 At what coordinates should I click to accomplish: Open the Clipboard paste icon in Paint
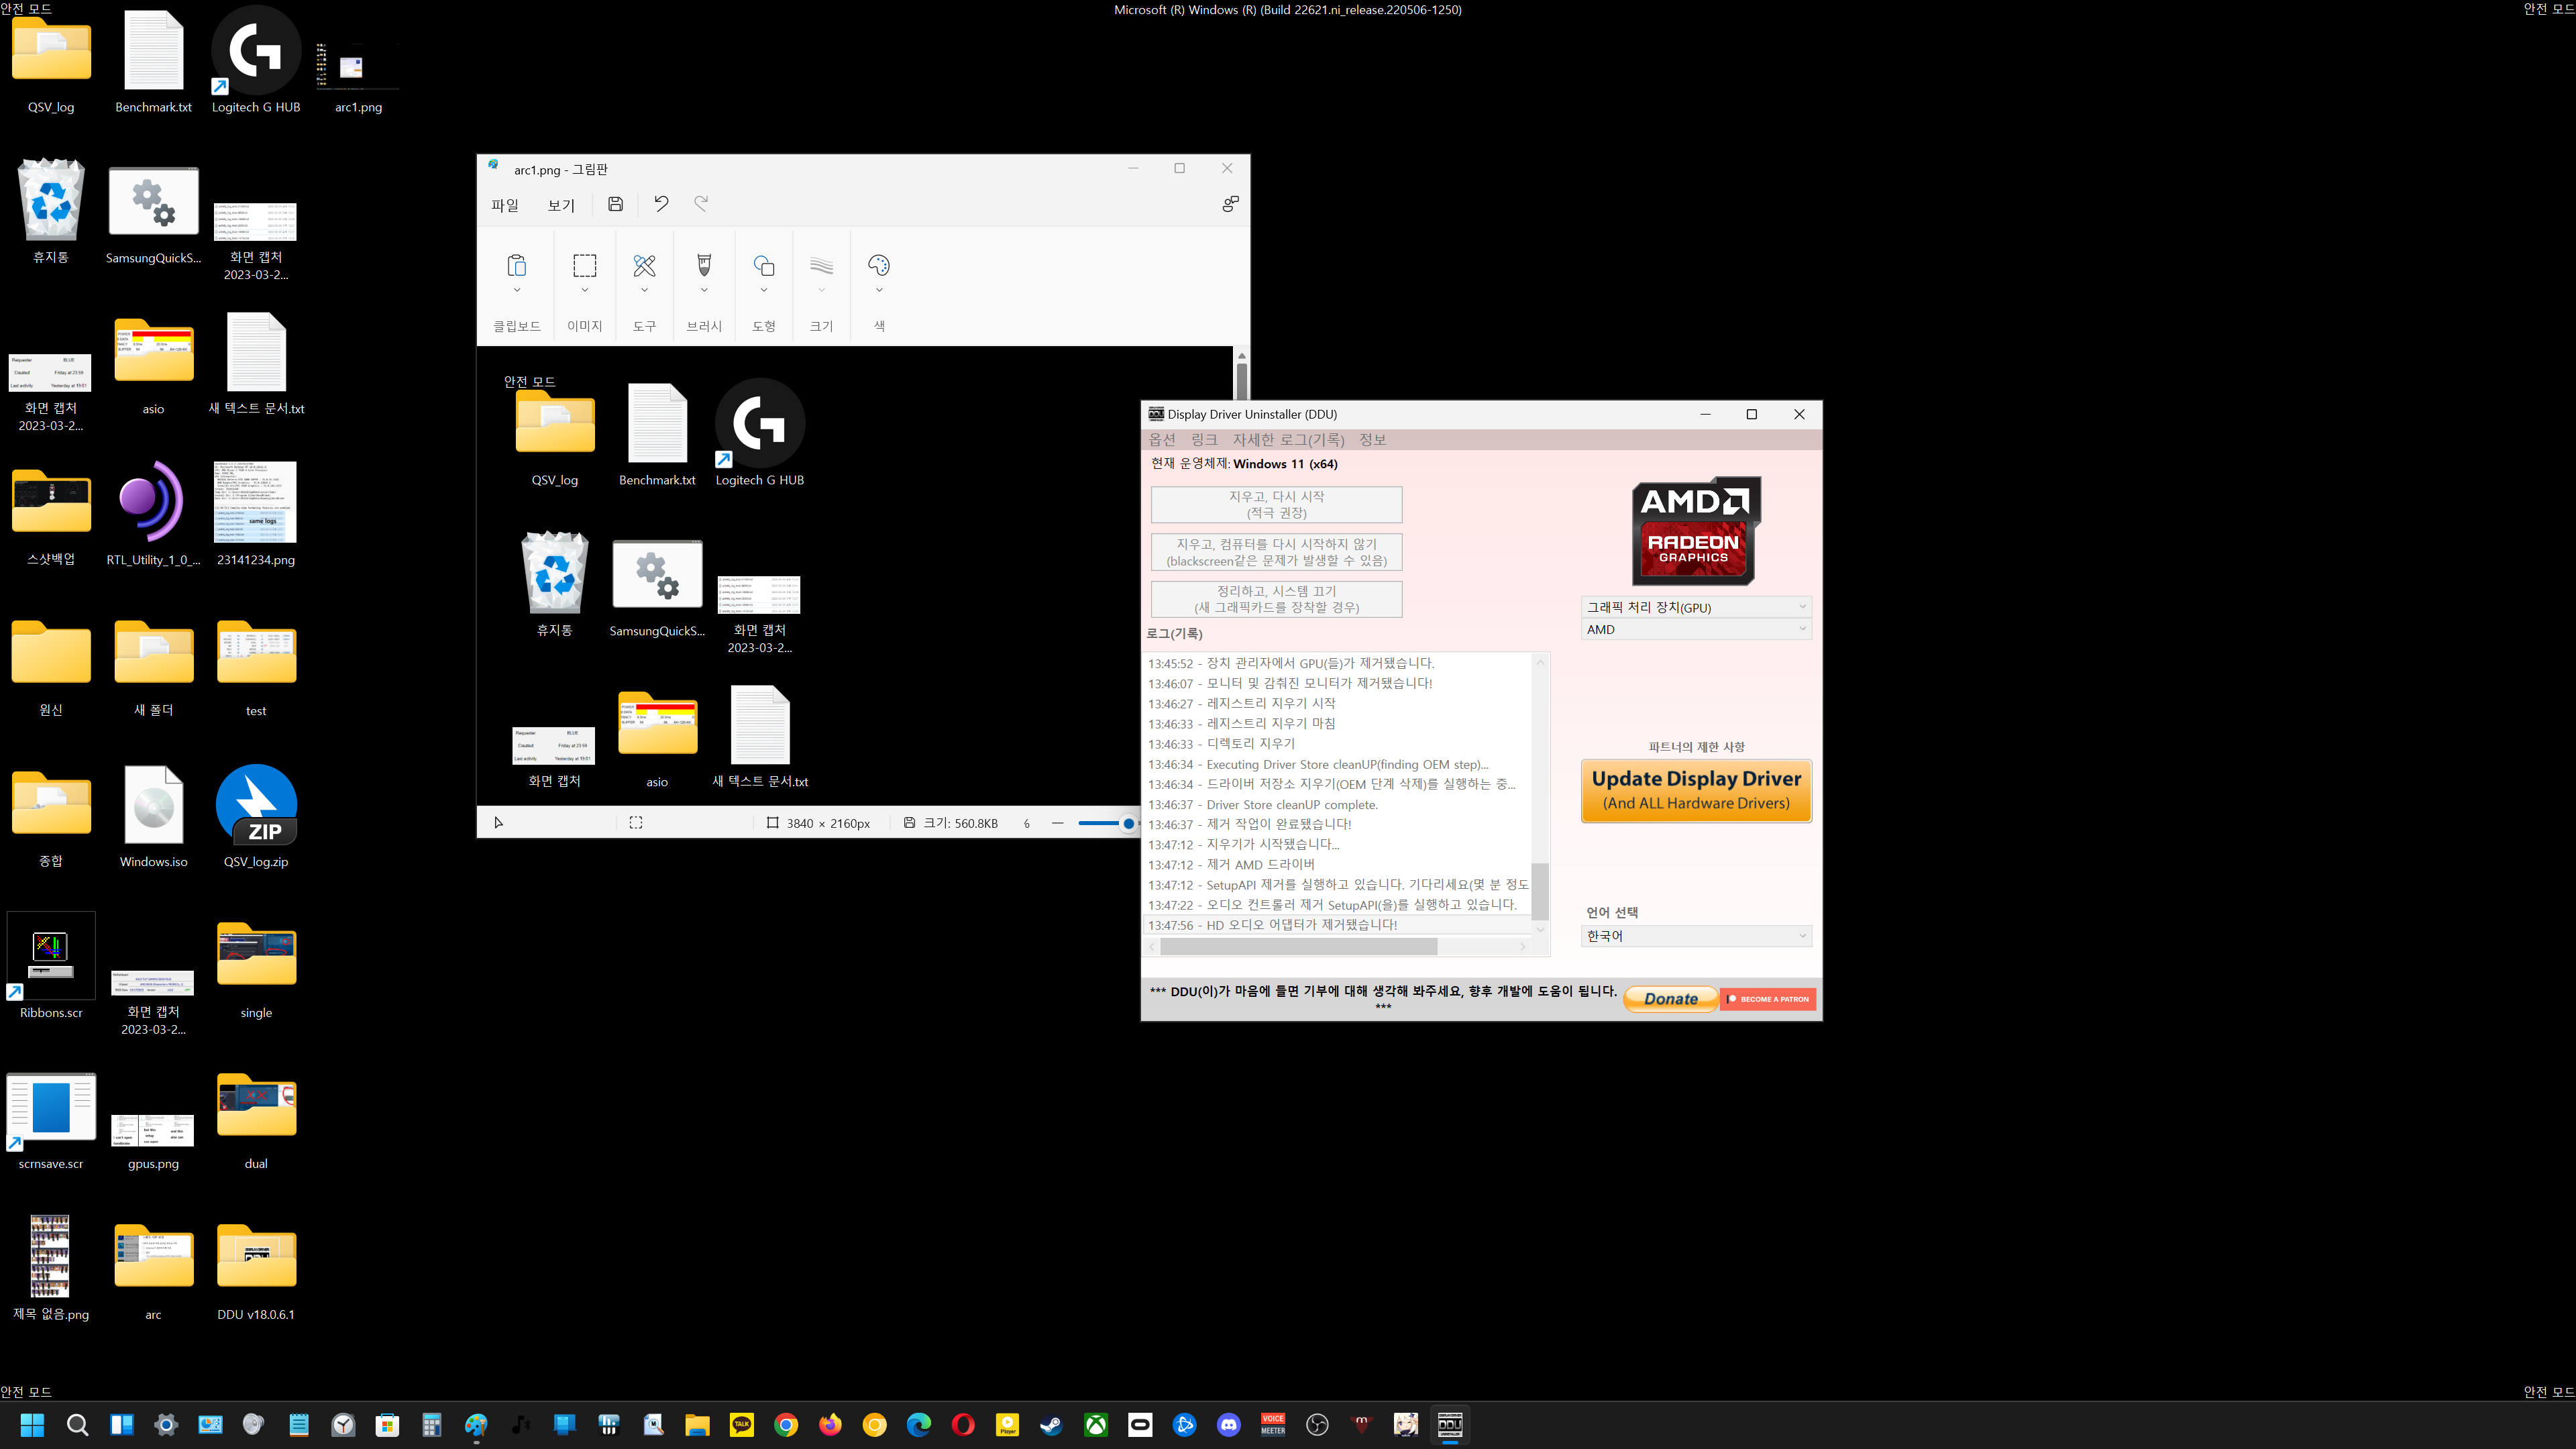tap(516, 265)
